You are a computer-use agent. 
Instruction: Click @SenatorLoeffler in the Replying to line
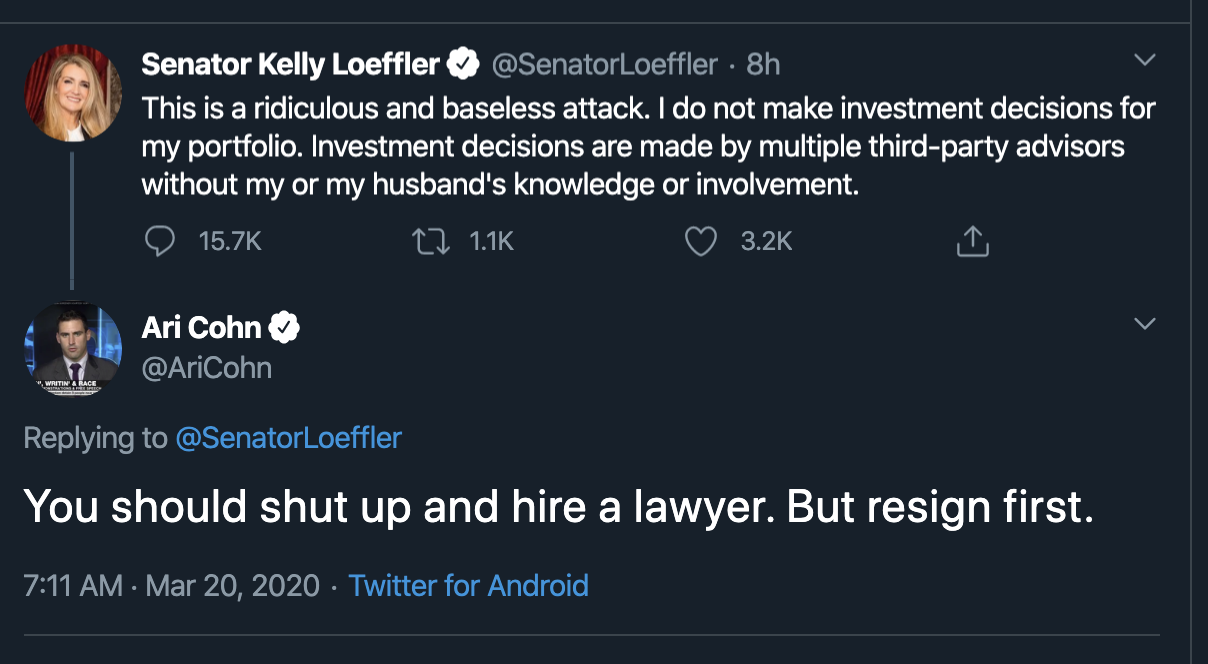pyautogui.click(x=288, y=438)
